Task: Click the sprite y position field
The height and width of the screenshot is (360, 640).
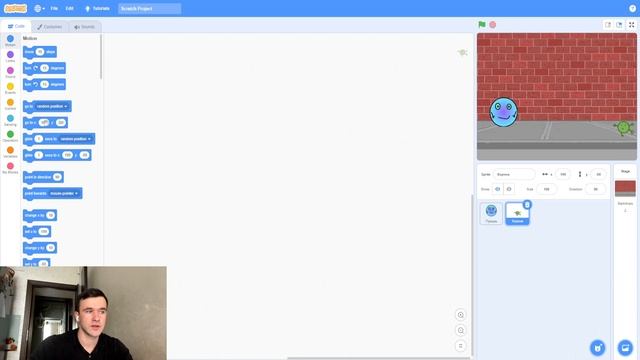Action: 598,174
